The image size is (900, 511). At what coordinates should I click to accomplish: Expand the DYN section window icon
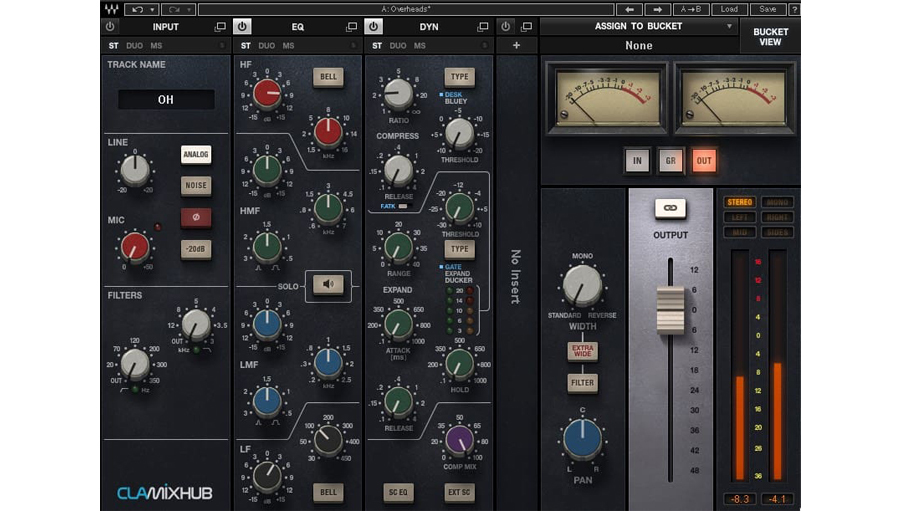483,27
